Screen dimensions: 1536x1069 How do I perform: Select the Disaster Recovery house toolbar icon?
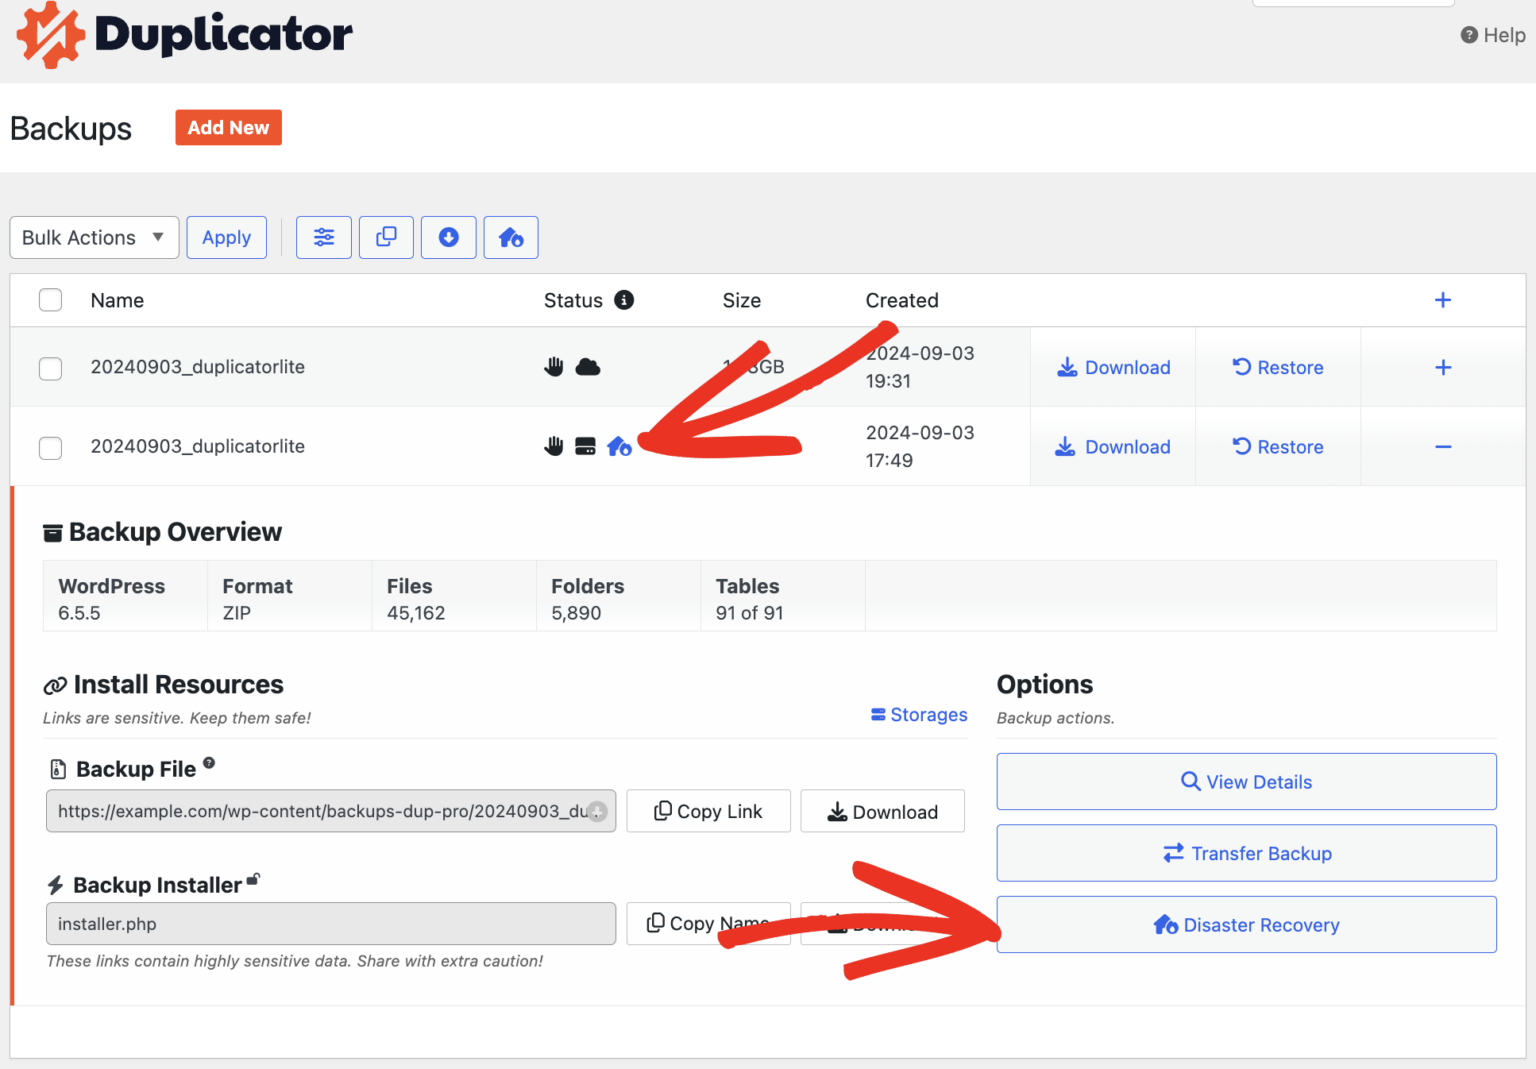[511, 237]
